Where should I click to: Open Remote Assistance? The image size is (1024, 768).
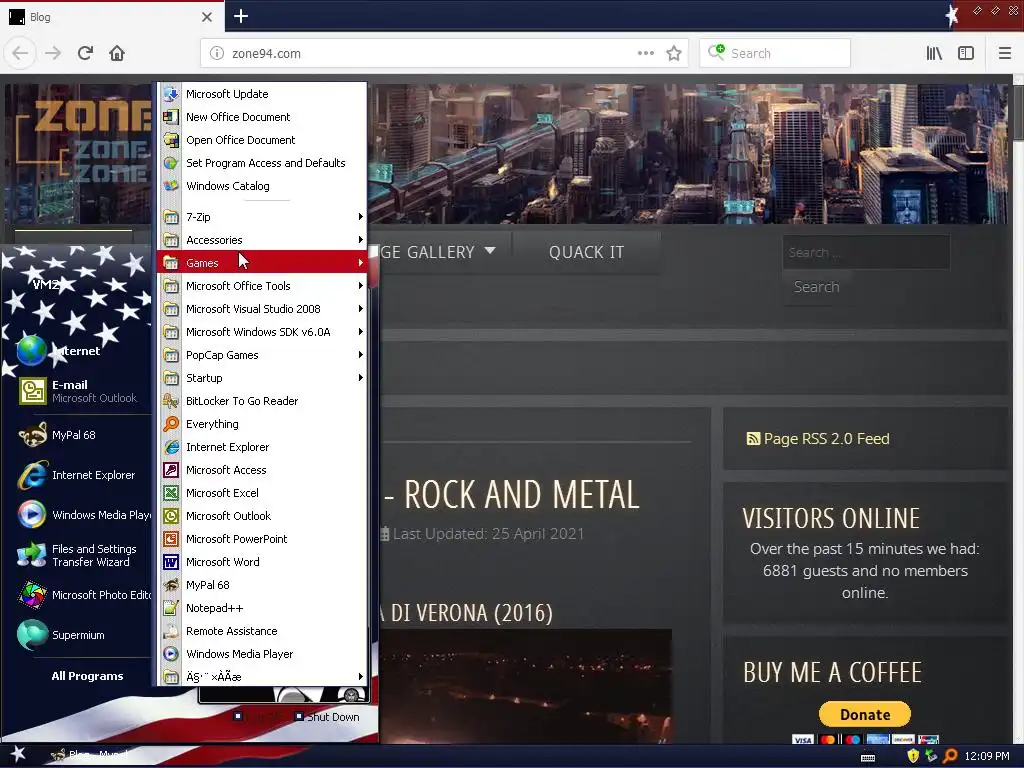(261, 631)
